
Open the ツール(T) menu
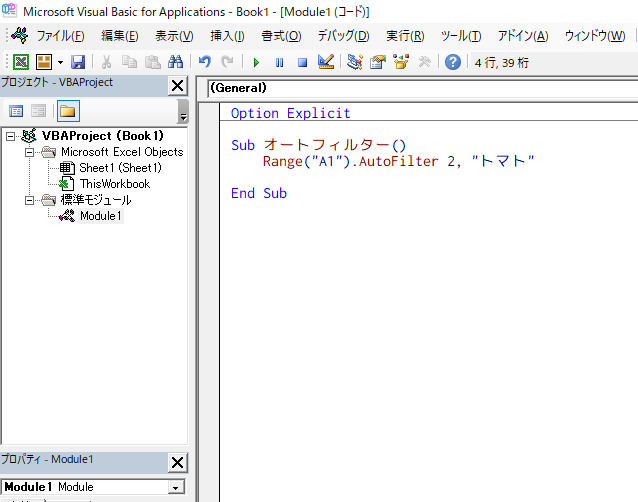click(461, 36)
